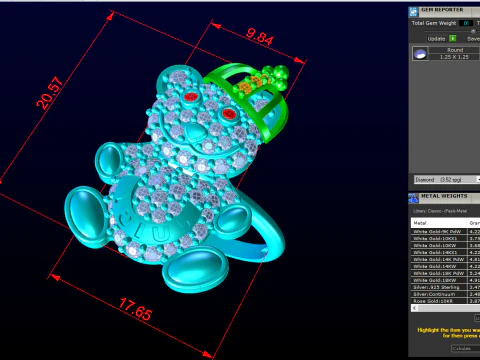The width and height of the screenshot is (480, 360).
Task: Click the Calculate button
Action: coord(465,348)
